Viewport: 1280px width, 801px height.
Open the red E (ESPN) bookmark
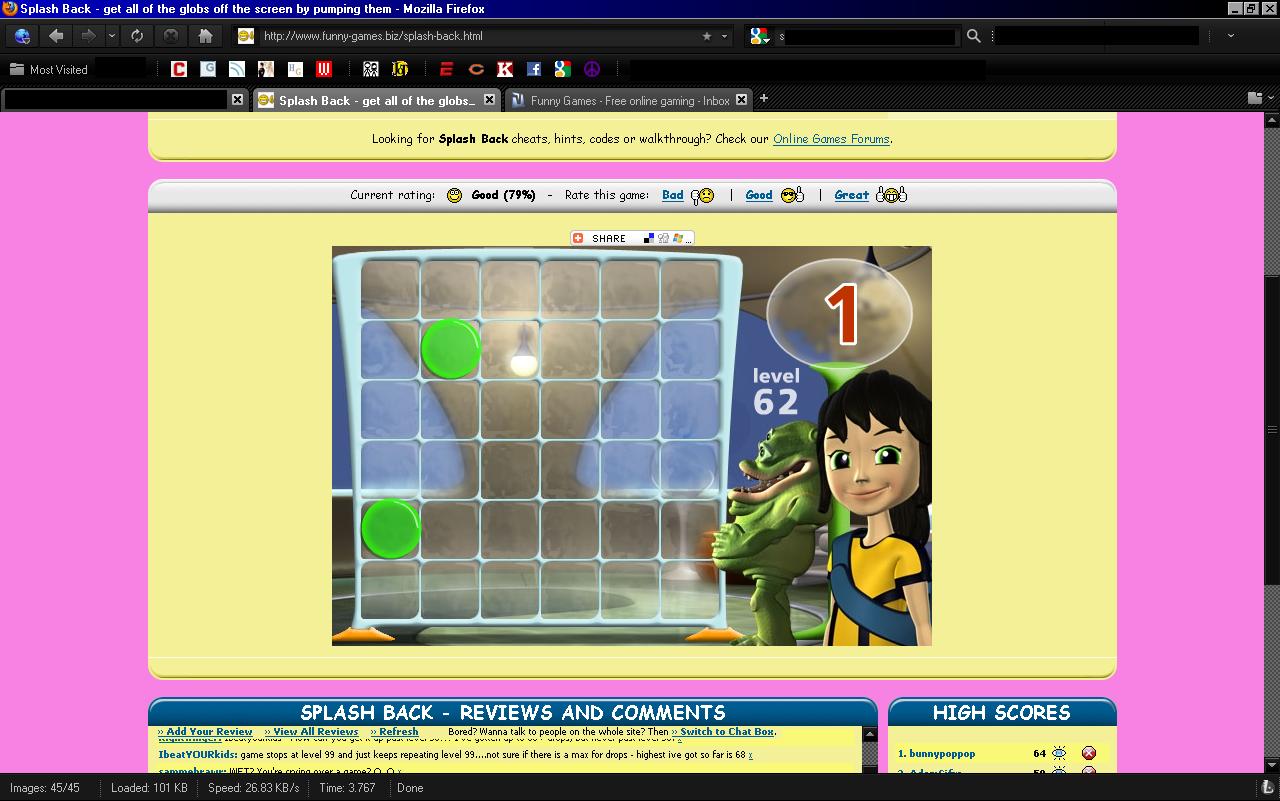[x=447, y=69]
